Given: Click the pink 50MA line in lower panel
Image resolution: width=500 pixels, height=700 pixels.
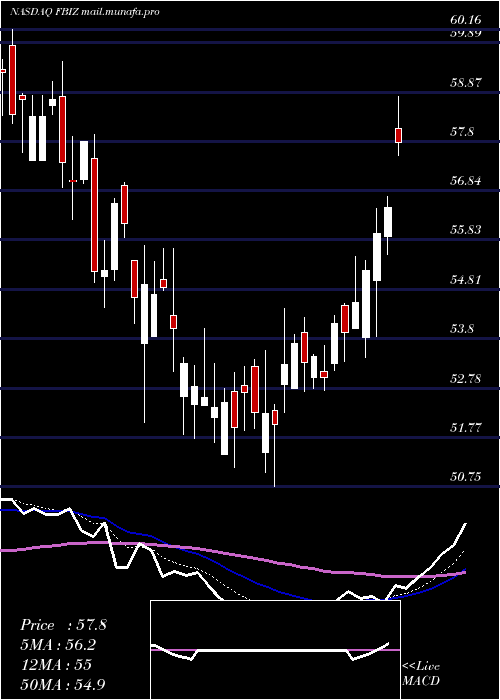Looking at the screenshot, I should click(x=232, y=554).
